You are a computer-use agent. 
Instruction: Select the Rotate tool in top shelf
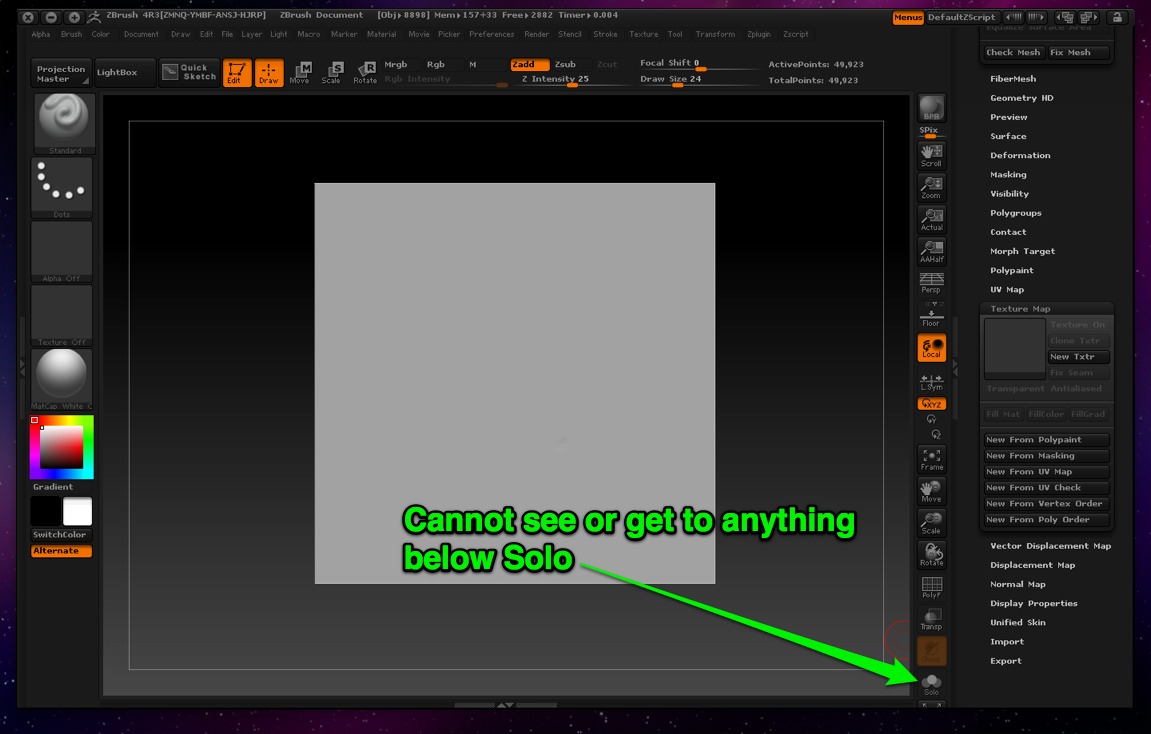coord(365,73)
